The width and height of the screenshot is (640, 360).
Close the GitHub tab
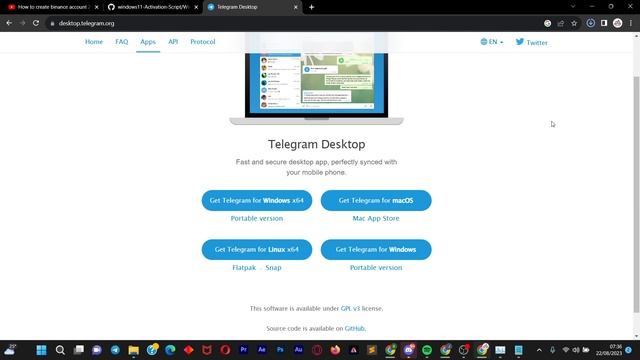pos(196,7)
